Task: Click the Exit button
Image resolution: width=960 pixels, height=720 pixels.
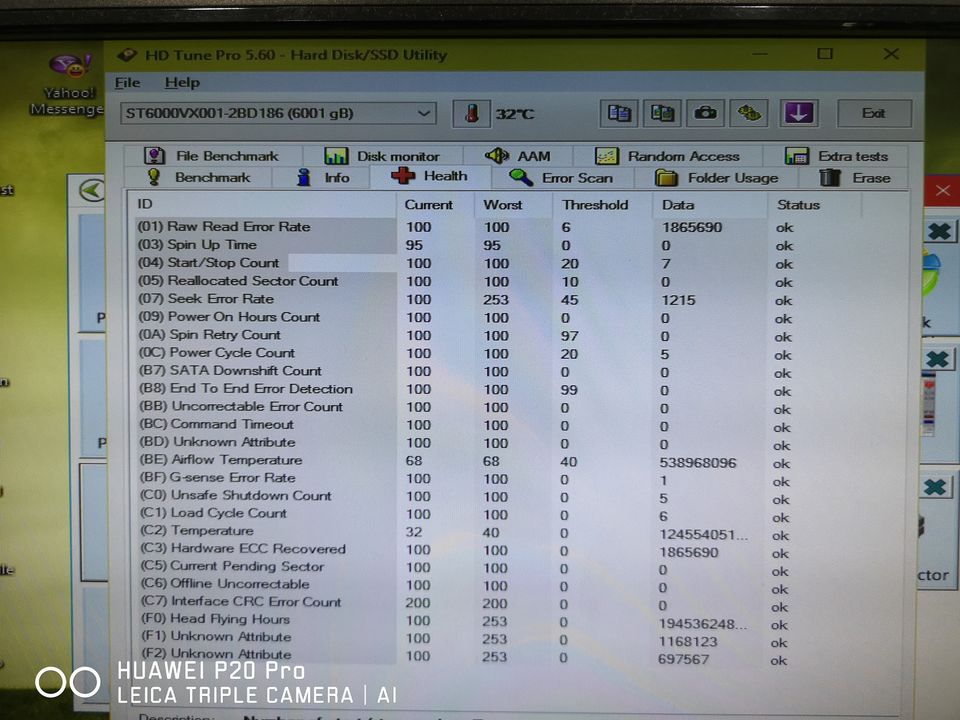Action: coord(874,113)
